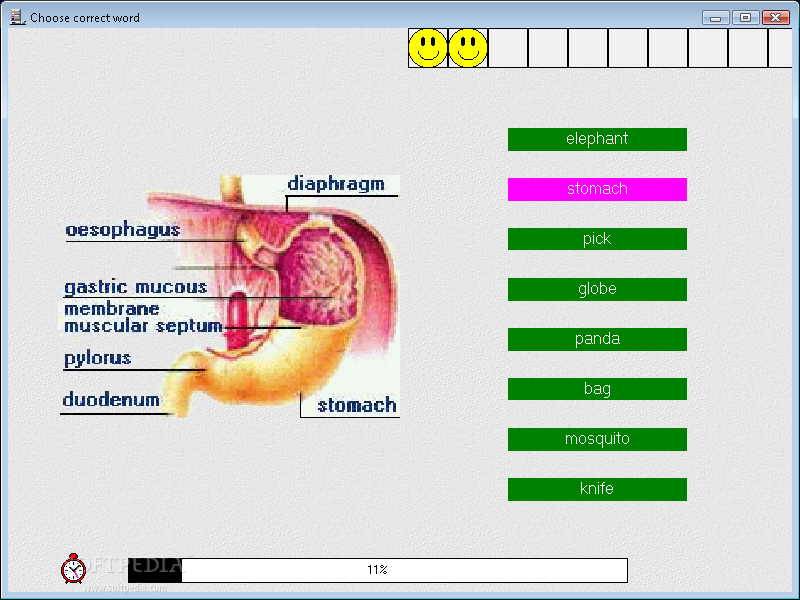
Task: Select the highlighted 'stomach' answer
Action: 597,189
